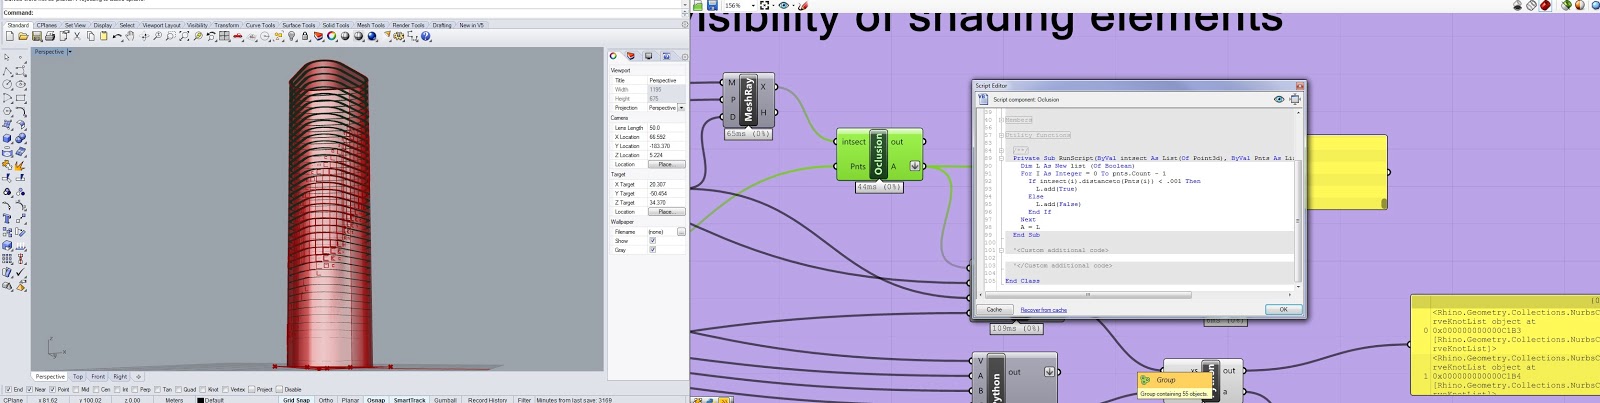The width and height of the screenshot is (1600, 403).
Task: Click the down-arrow icon on Oclusion output A
Action: tap(914, 166)
